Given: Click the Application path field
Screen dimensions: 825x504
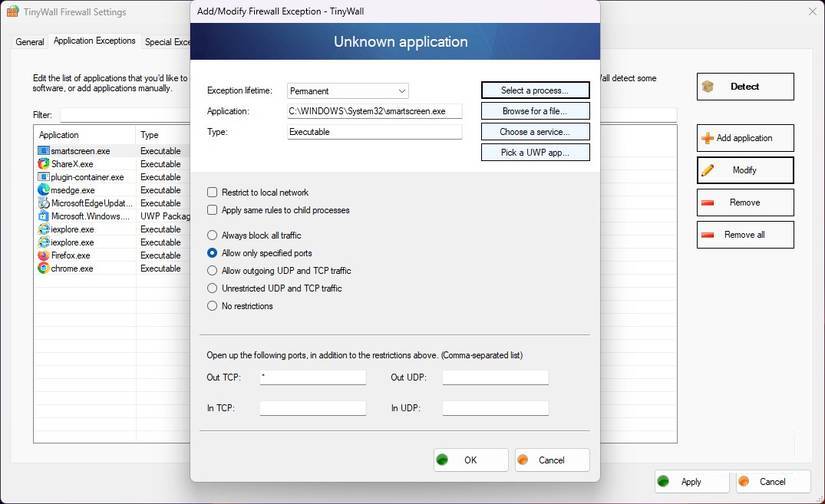Looking at the screenshot, I should (375, 111).
